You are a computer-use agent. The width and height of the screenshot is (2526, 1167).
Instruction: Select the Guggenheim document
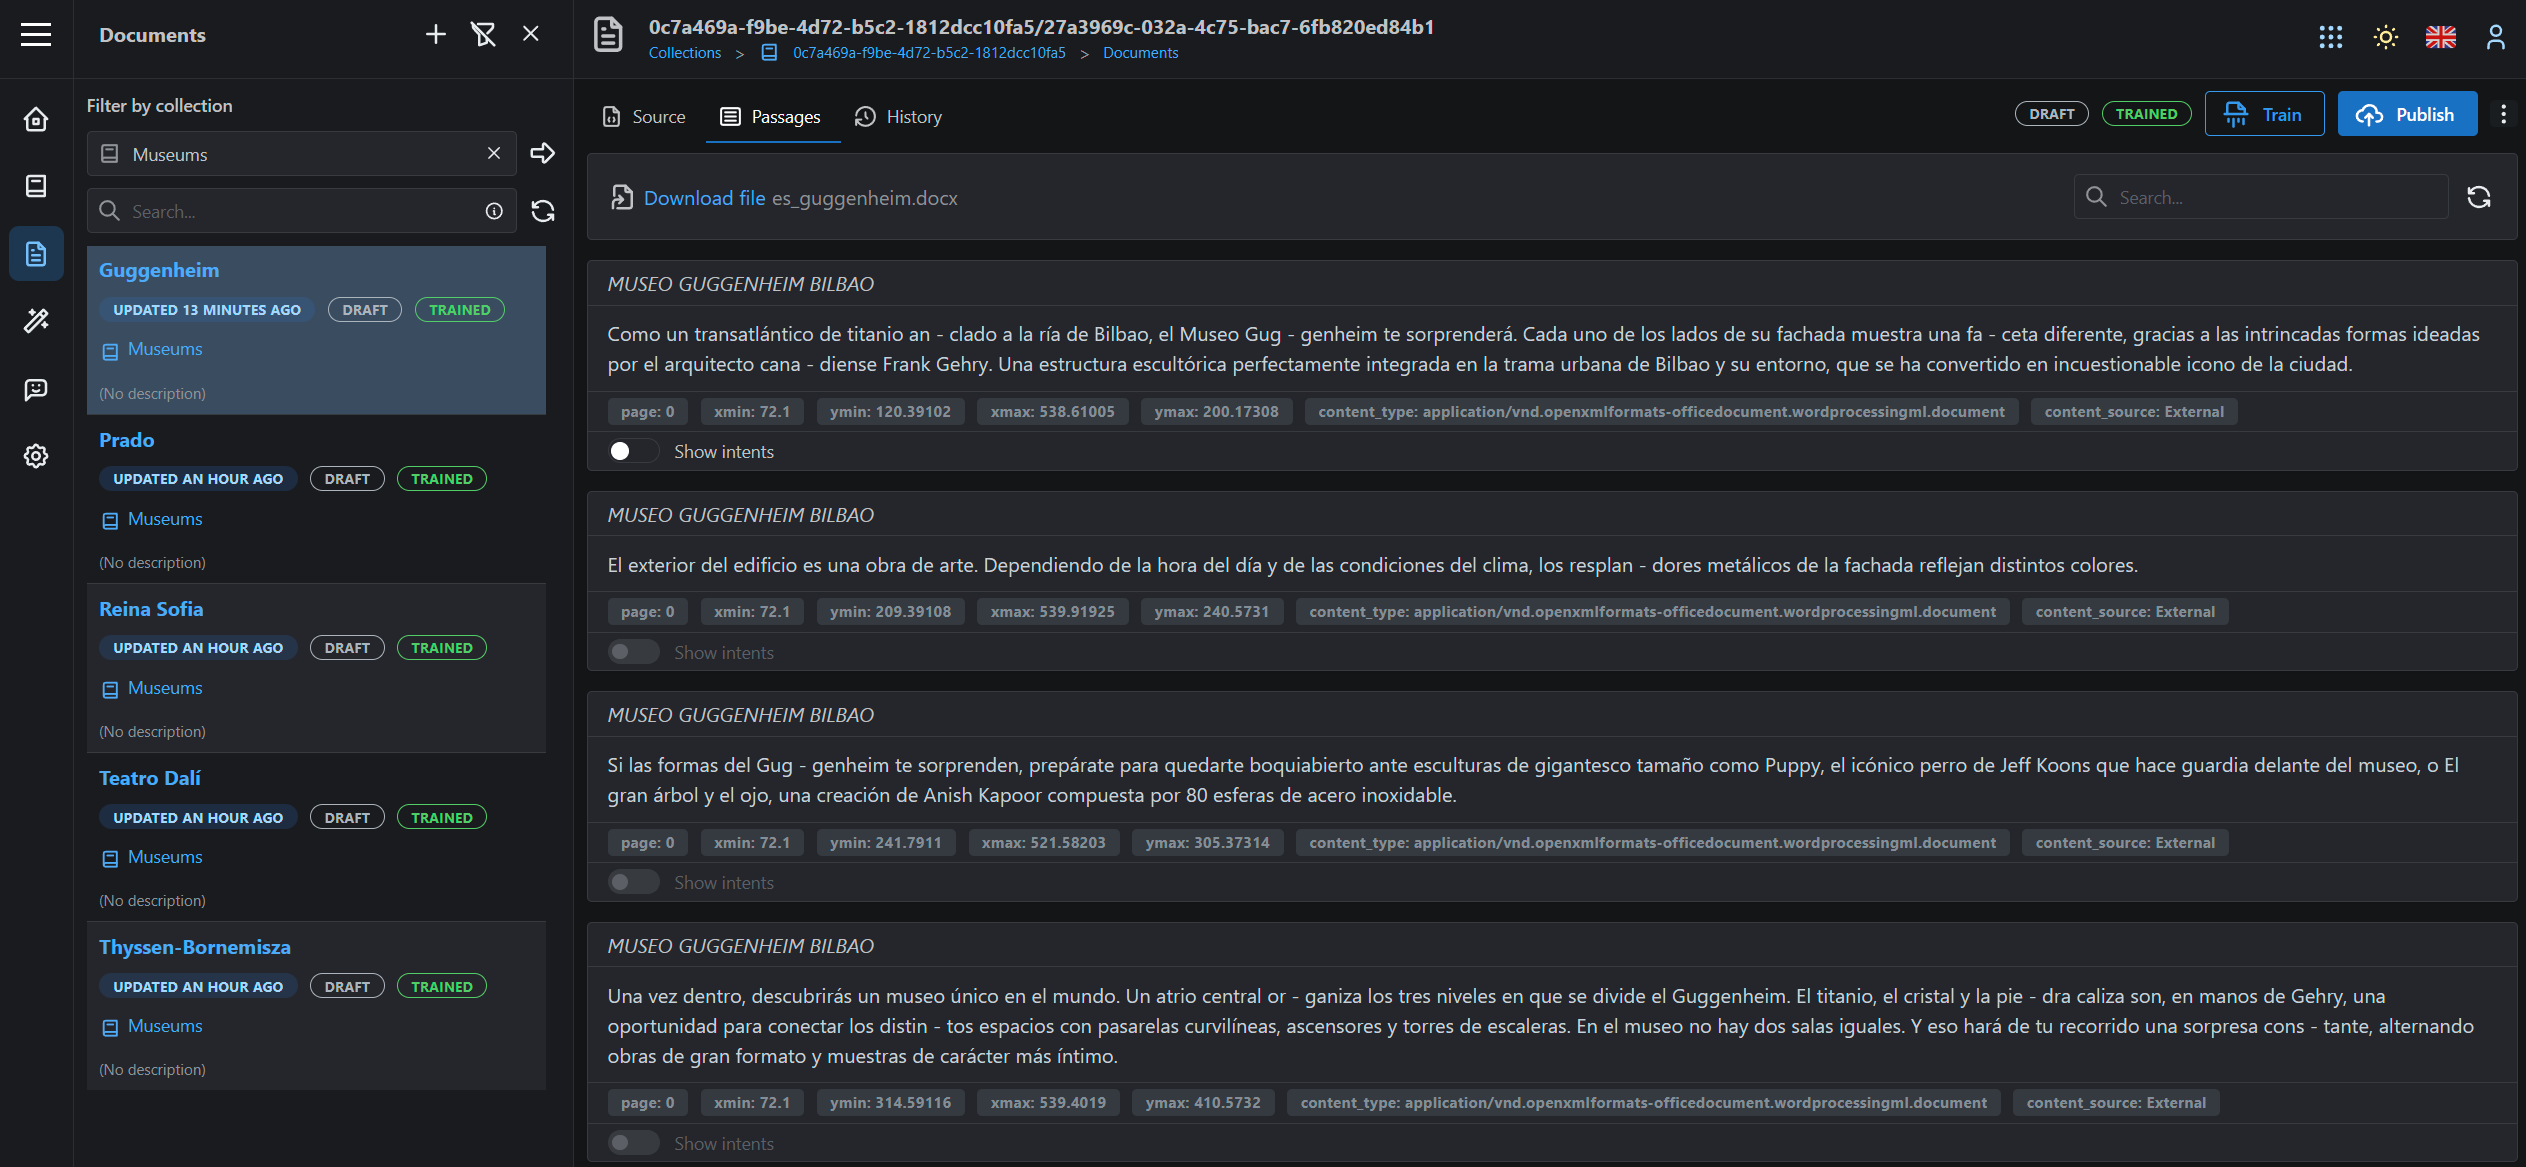[316, 330]
